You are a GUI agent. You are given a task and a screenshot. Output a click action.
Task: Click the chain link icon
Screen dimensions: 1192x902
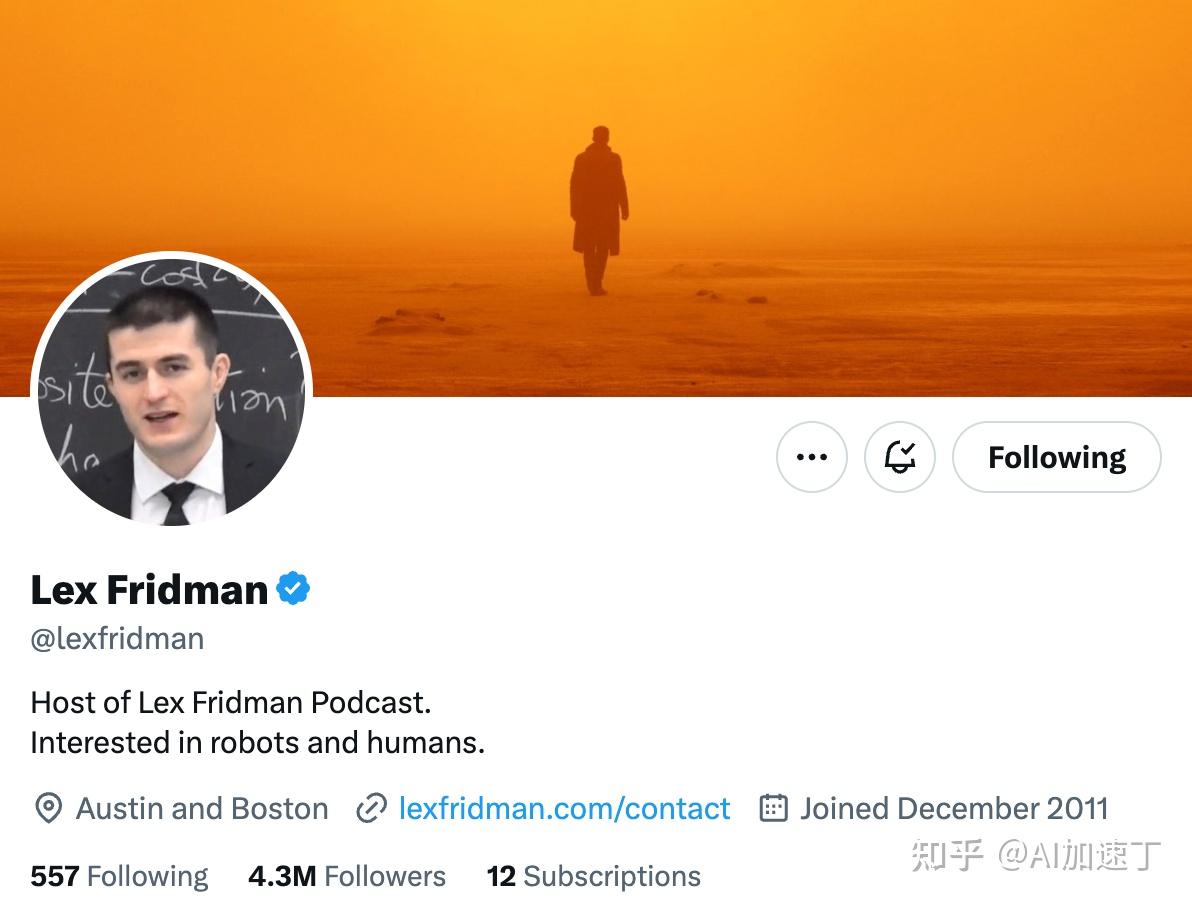click(x=371, y=808)
